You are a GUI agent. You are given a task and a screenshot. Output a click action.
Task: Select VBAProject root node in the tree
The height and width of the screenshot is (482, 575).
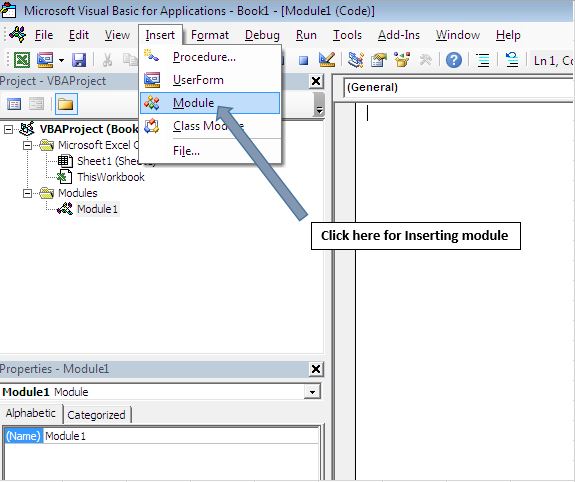79,129
